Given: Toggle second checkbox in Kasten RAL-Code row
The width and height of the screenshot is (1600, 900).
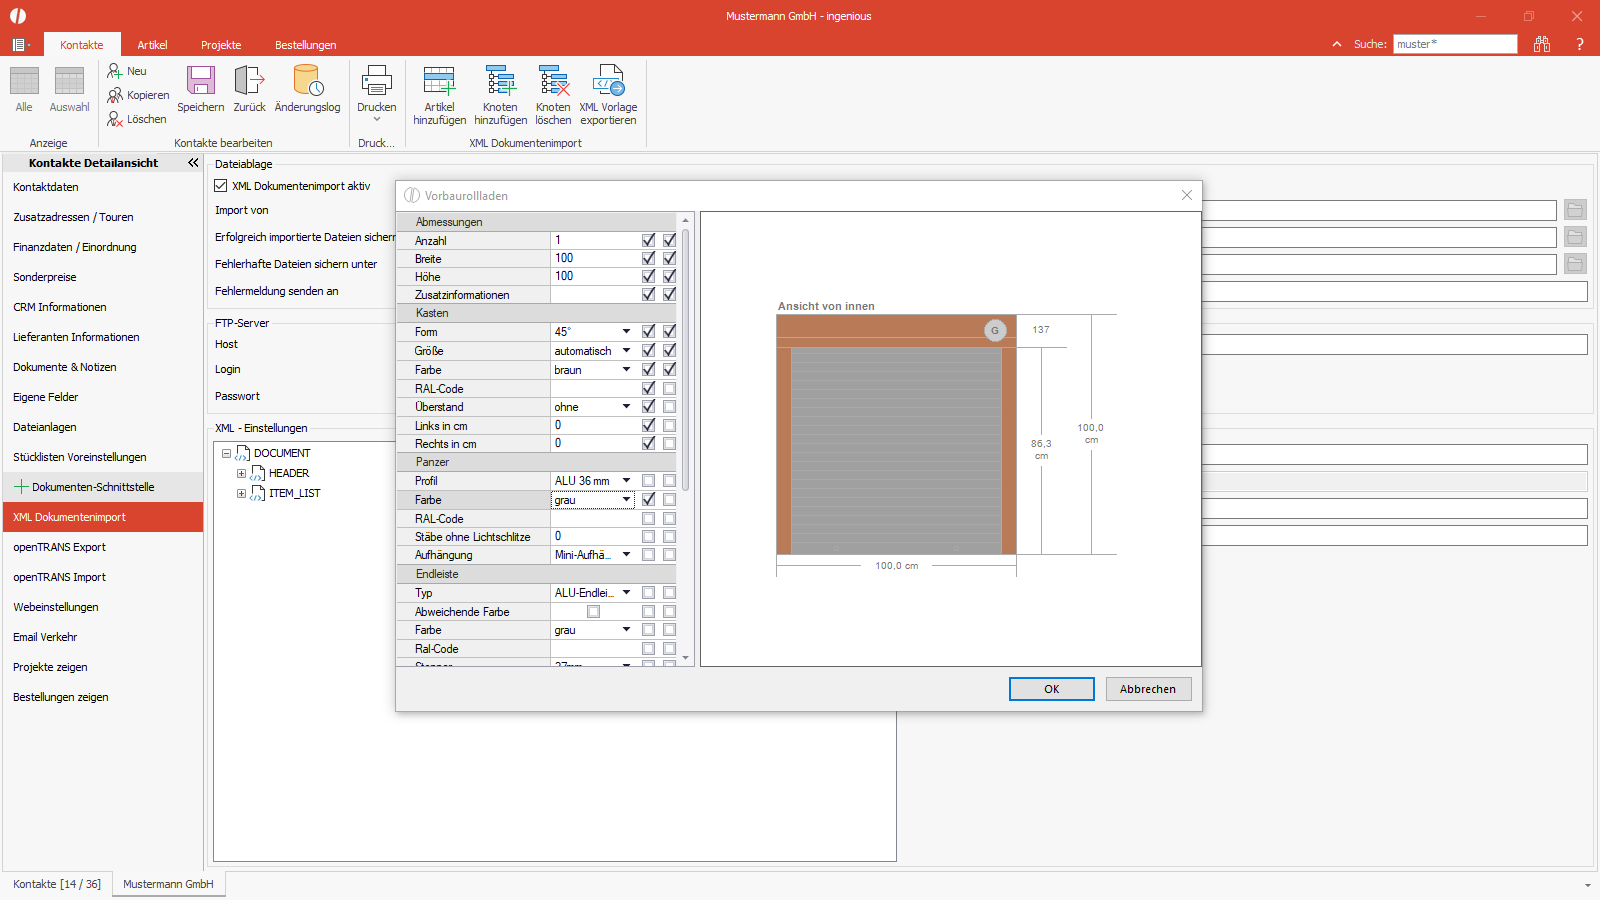Looking at the screenshot, I should pos(669,388).
